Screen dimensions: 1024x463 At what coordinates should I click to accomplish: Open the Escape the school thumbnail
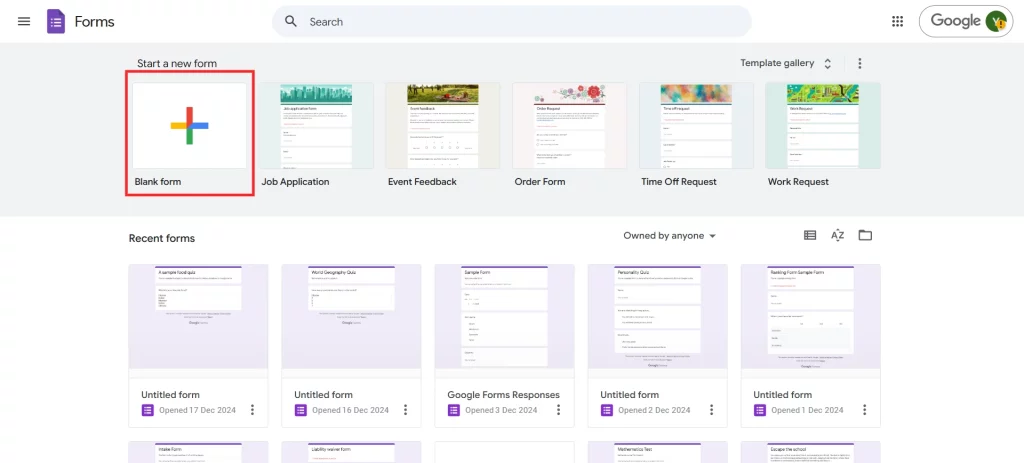click(x=810, y=453)
